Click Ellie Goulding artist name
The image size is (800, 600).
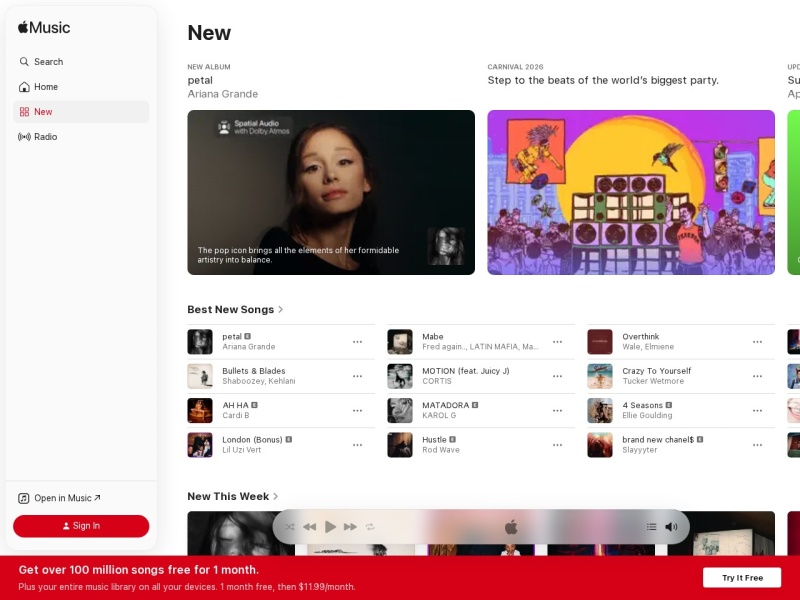[647, 415]
